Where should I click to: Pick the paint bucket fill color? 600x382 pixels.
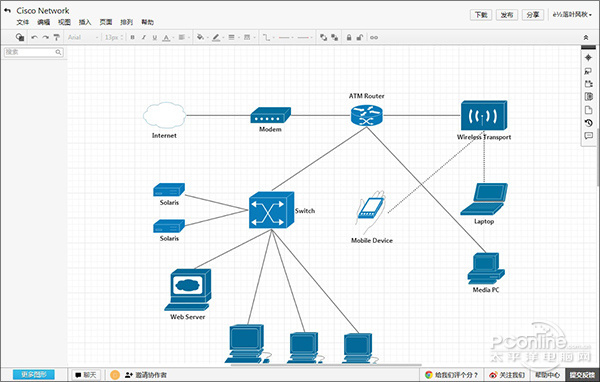tap(200, 37)
